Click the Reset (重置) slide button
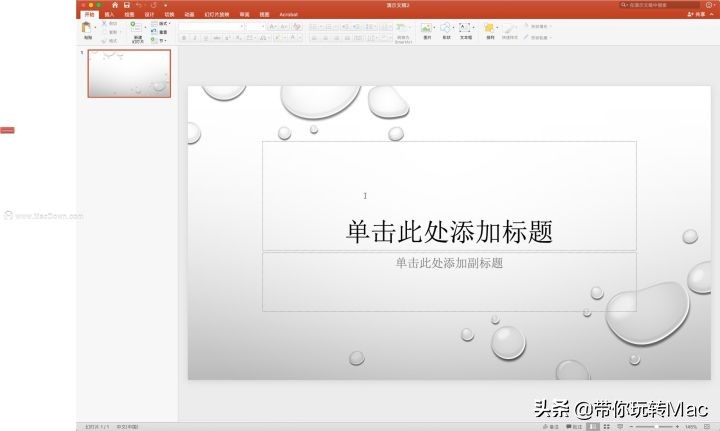The height and width of the screenshot is (431, 720). pos(159,32)
